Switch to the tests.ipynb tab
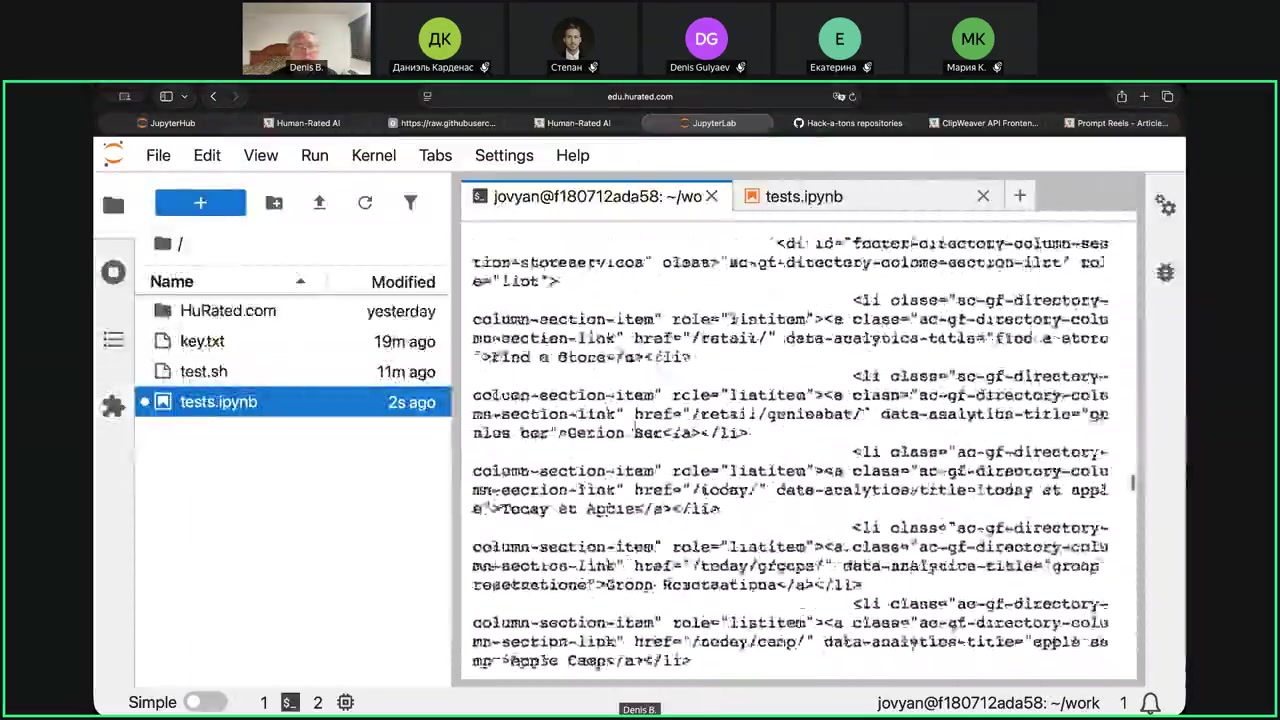 tap(803, 197)
